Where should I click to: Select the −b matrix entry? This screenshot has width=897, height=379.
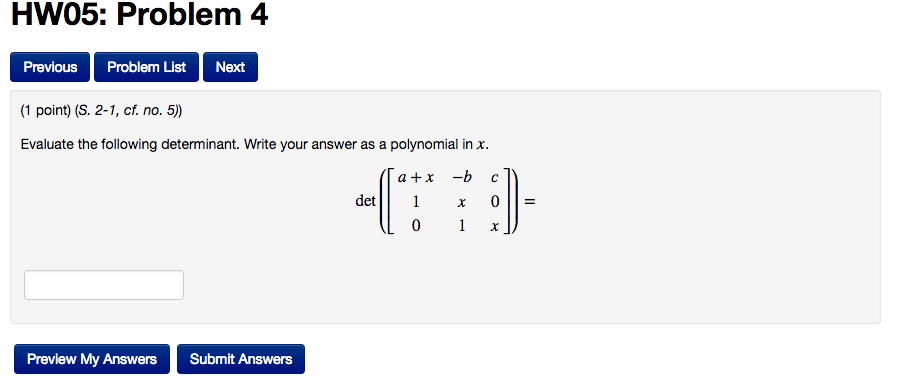click(x=462, y=178)
